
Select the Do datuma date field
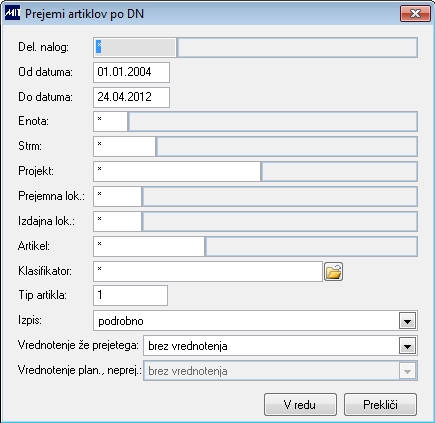(x=131, y=97)
